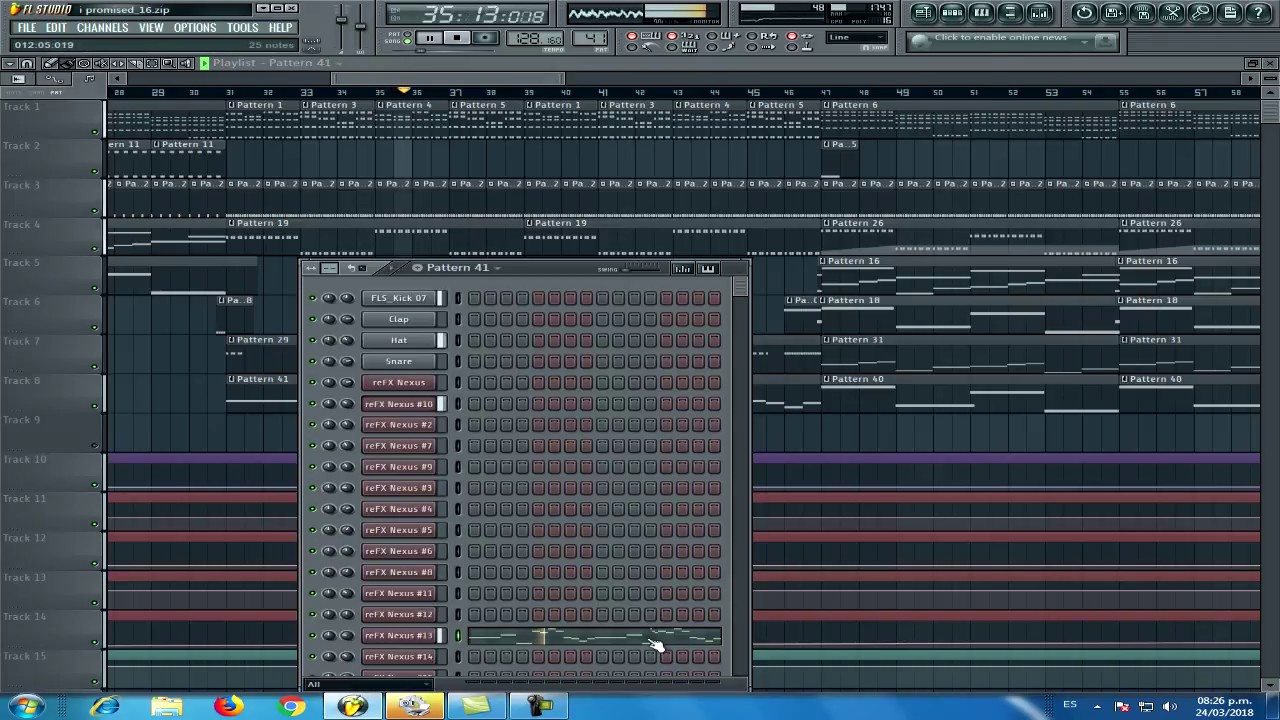The height and width of the screenshot is (720, 1280).
Task: Click the Hat channel button
Action: tap(398, 340)
